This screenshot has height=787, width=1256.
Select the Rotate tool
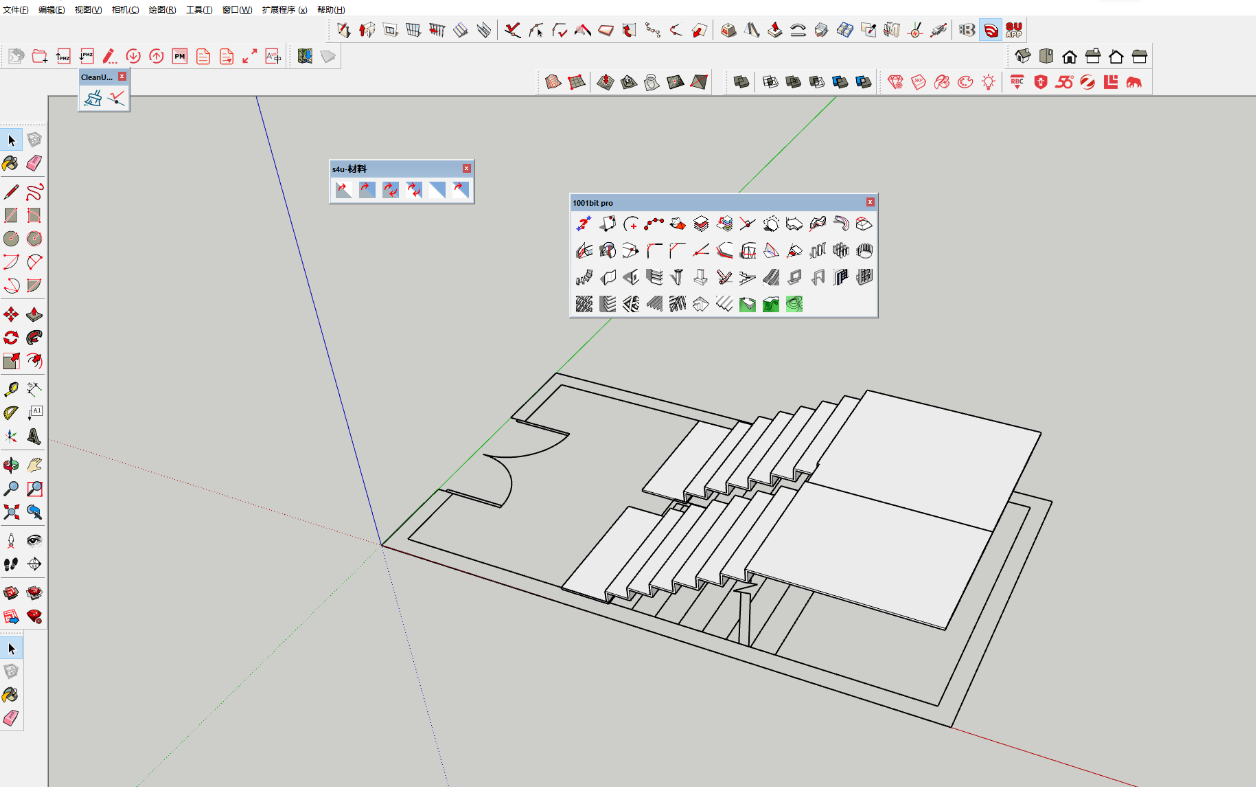[x=11, y=338]
